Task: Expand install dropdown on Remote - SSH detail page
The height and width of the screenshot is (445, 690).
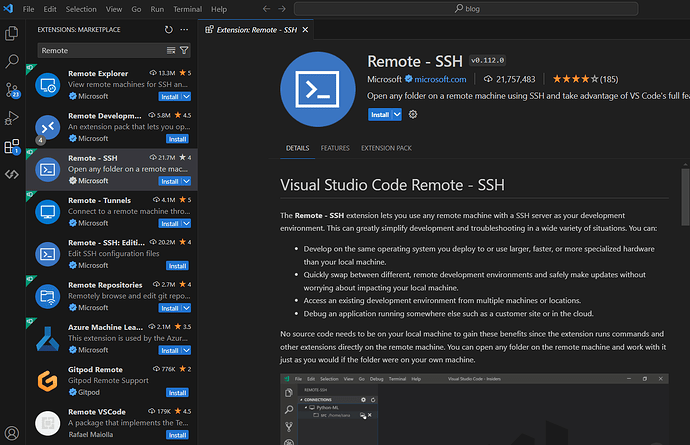Action: 397,114
